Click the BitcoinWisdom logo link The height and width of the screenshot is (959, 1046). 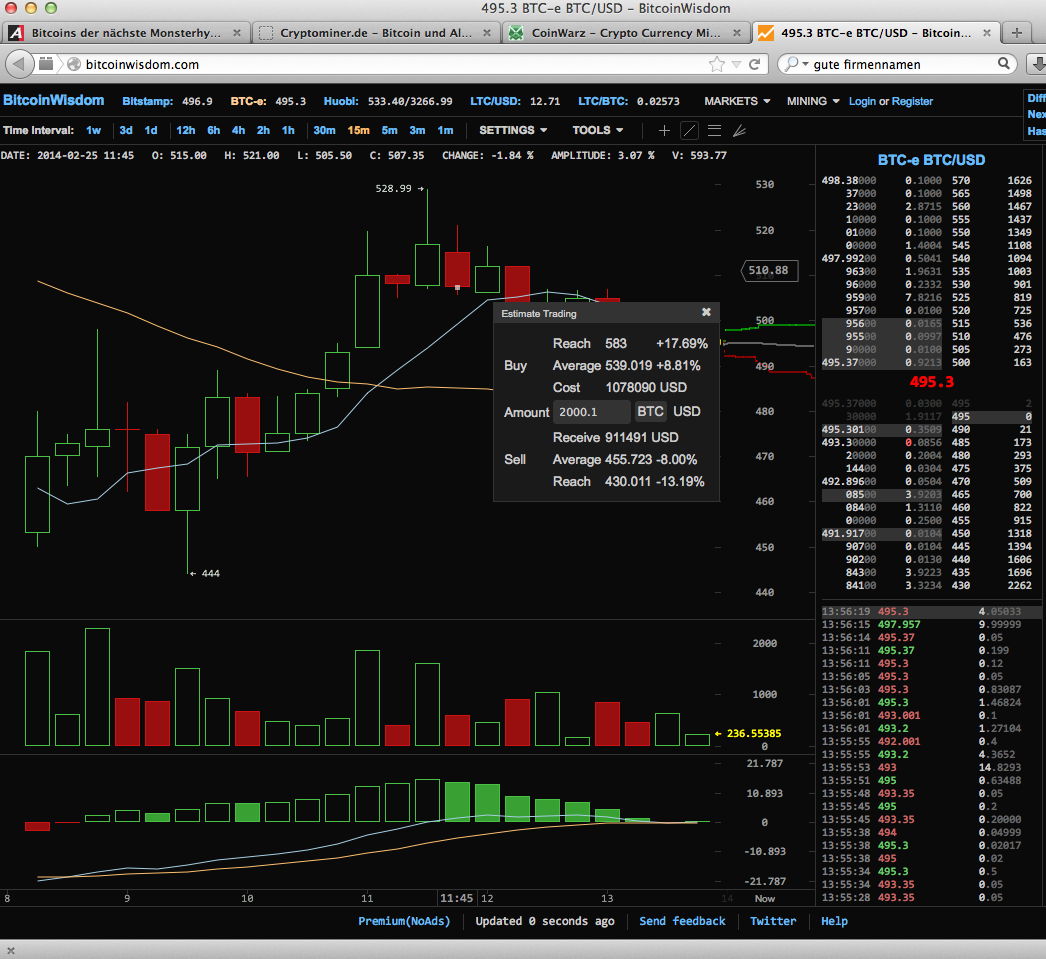coord(53,100)
